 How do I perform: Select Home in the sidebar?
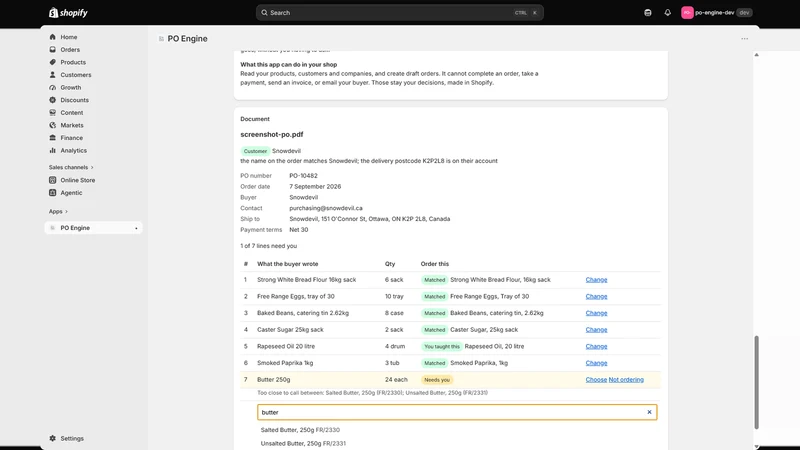(68, 37)
